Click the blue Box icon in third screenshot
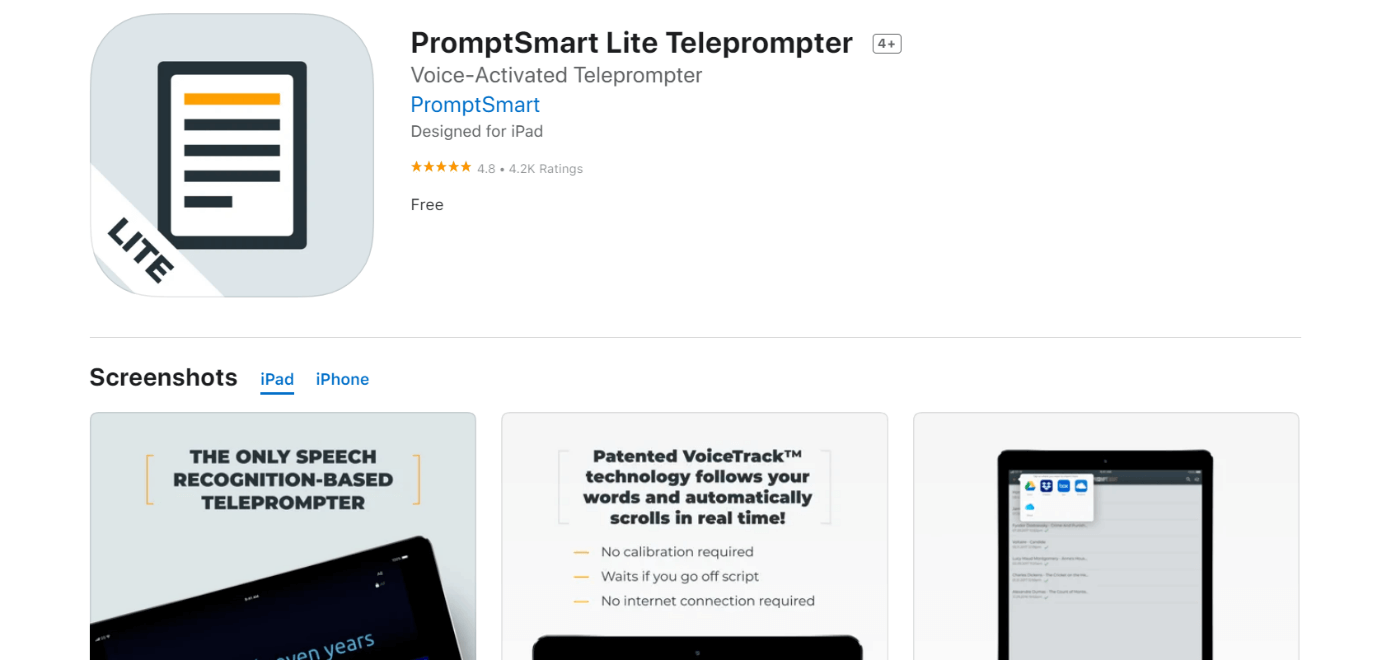Viewport: 1377px width, 660px height. [x=1063, y=486]
